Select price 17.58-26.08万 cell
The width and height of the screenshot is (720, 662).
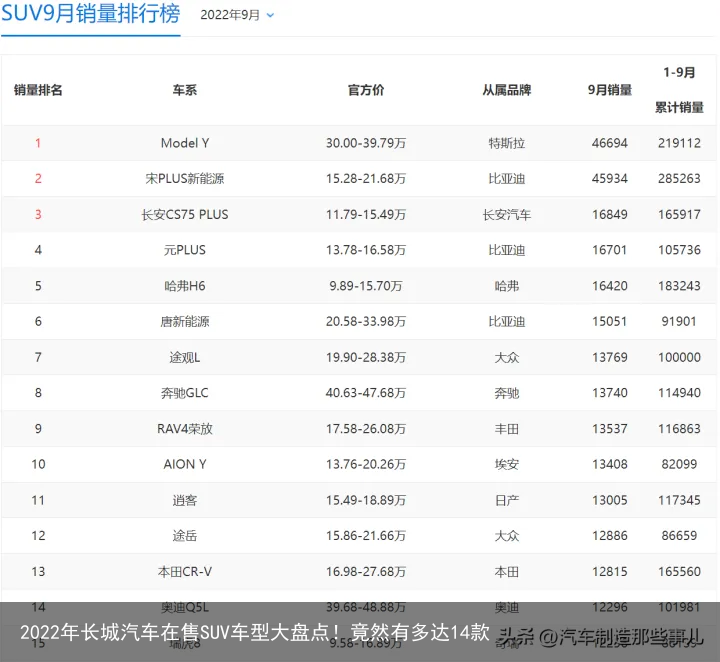click(366, 429)
